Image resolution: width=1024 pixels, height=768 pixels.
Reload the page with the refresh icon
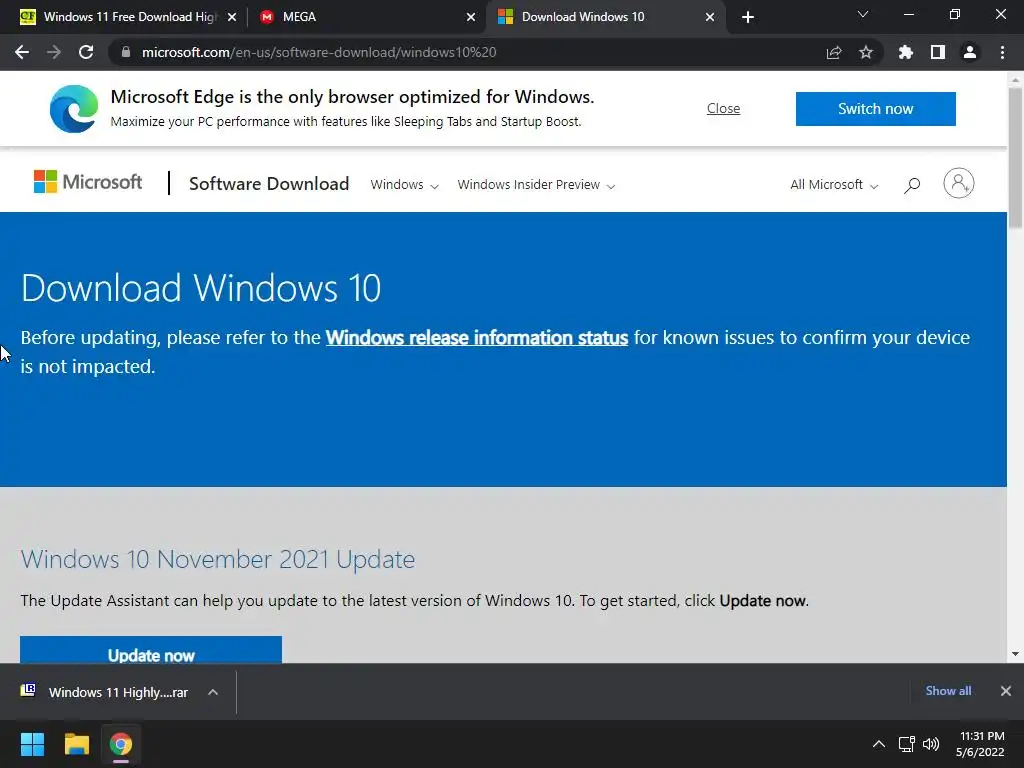click(x=86, y=52)
